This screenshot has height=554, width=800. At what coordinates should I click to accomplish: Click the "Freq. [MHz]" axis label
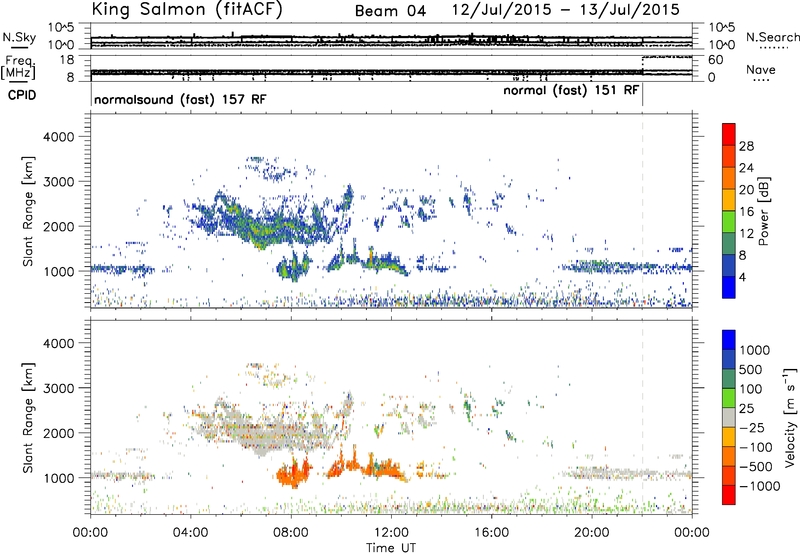tap(19, 68)
